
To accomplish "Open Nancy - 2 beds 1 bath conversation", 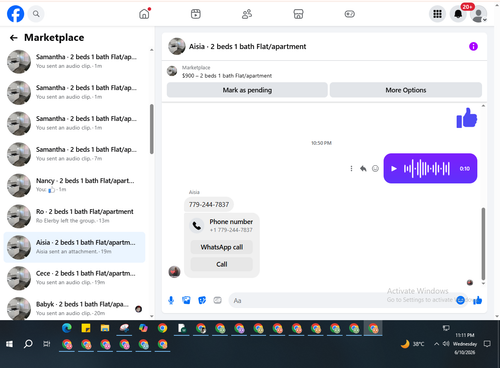I will coord(74,185).
